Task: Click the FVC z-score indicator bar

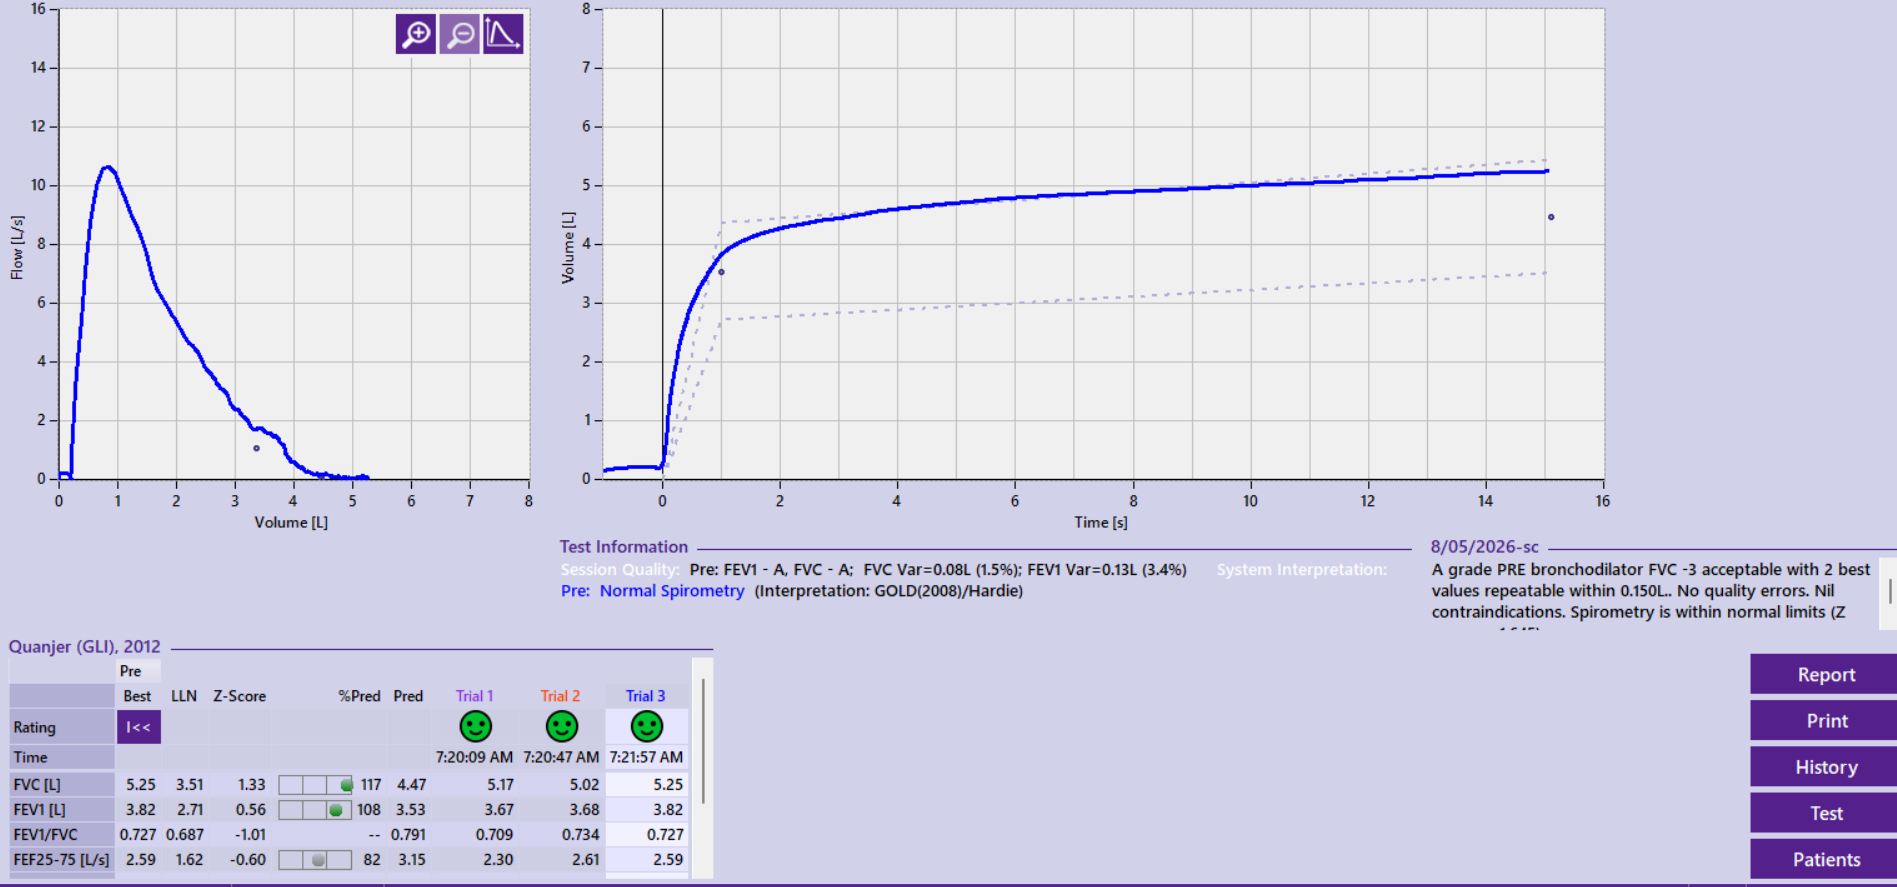Action: (315, 785)
